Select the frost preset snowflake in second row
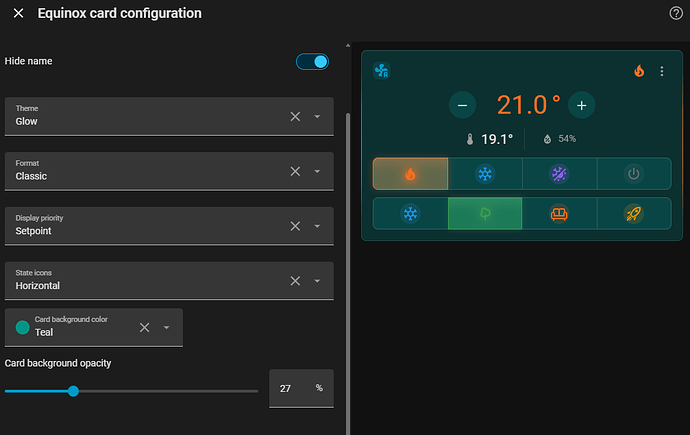 pyautogui.click(x=411, y=214)
